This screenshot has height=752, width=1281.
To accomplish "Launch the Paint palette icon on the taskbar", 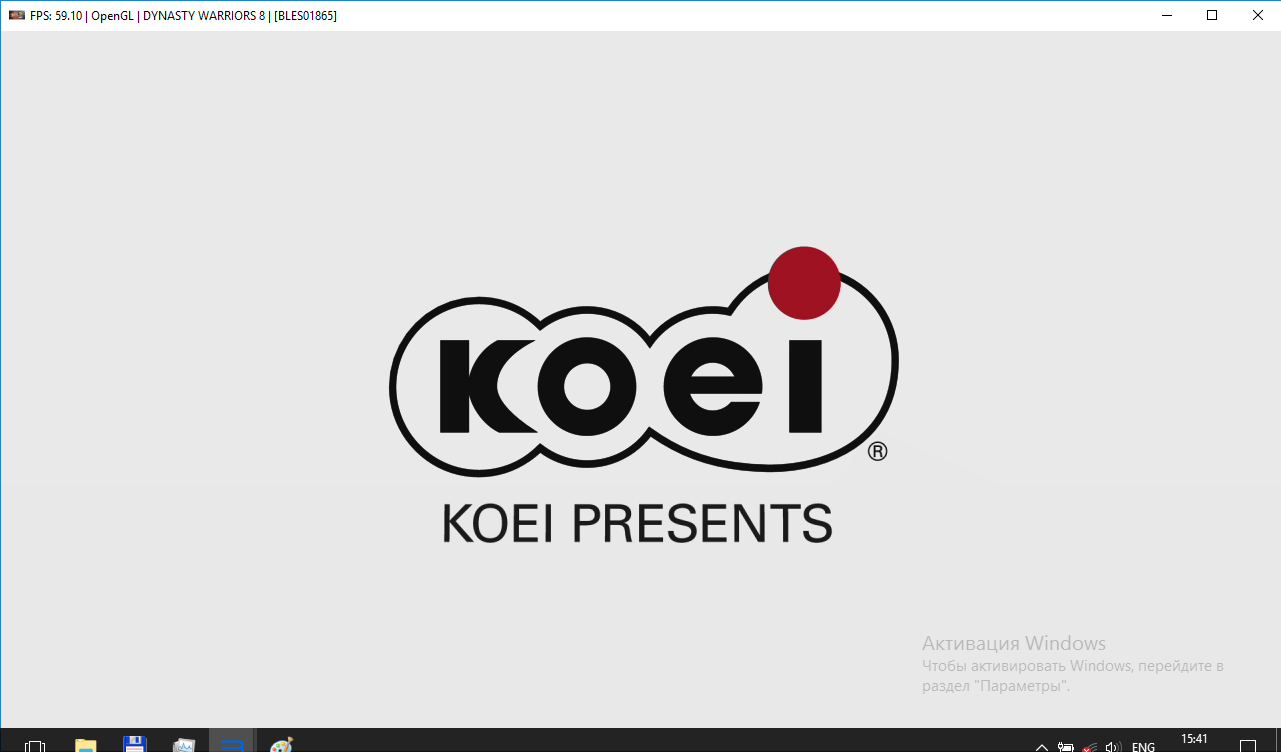I will click(x=281, y=745).
